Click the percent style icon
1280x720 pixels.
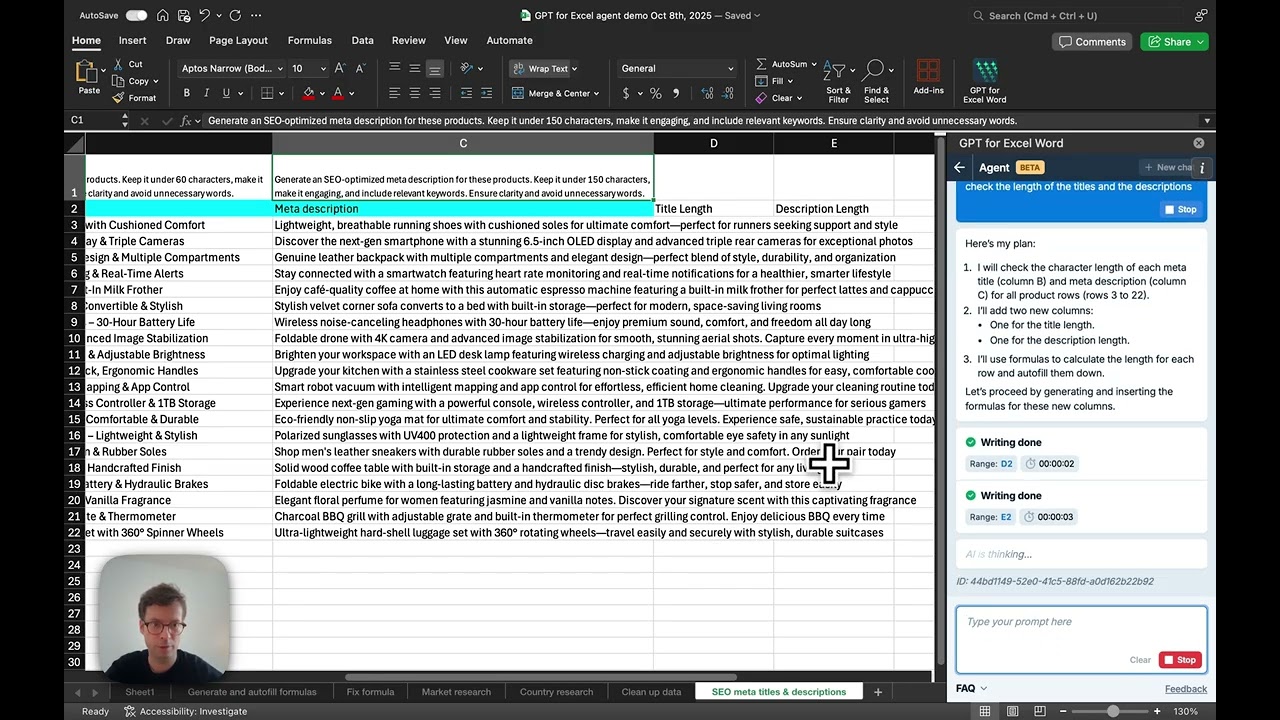[656, 93]
